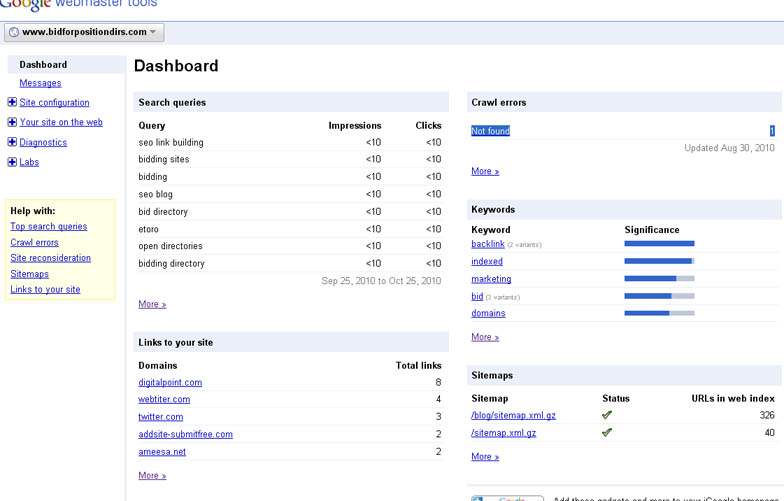
Task: Expand the Site configuration plus icon
Action: coord(12,102)
